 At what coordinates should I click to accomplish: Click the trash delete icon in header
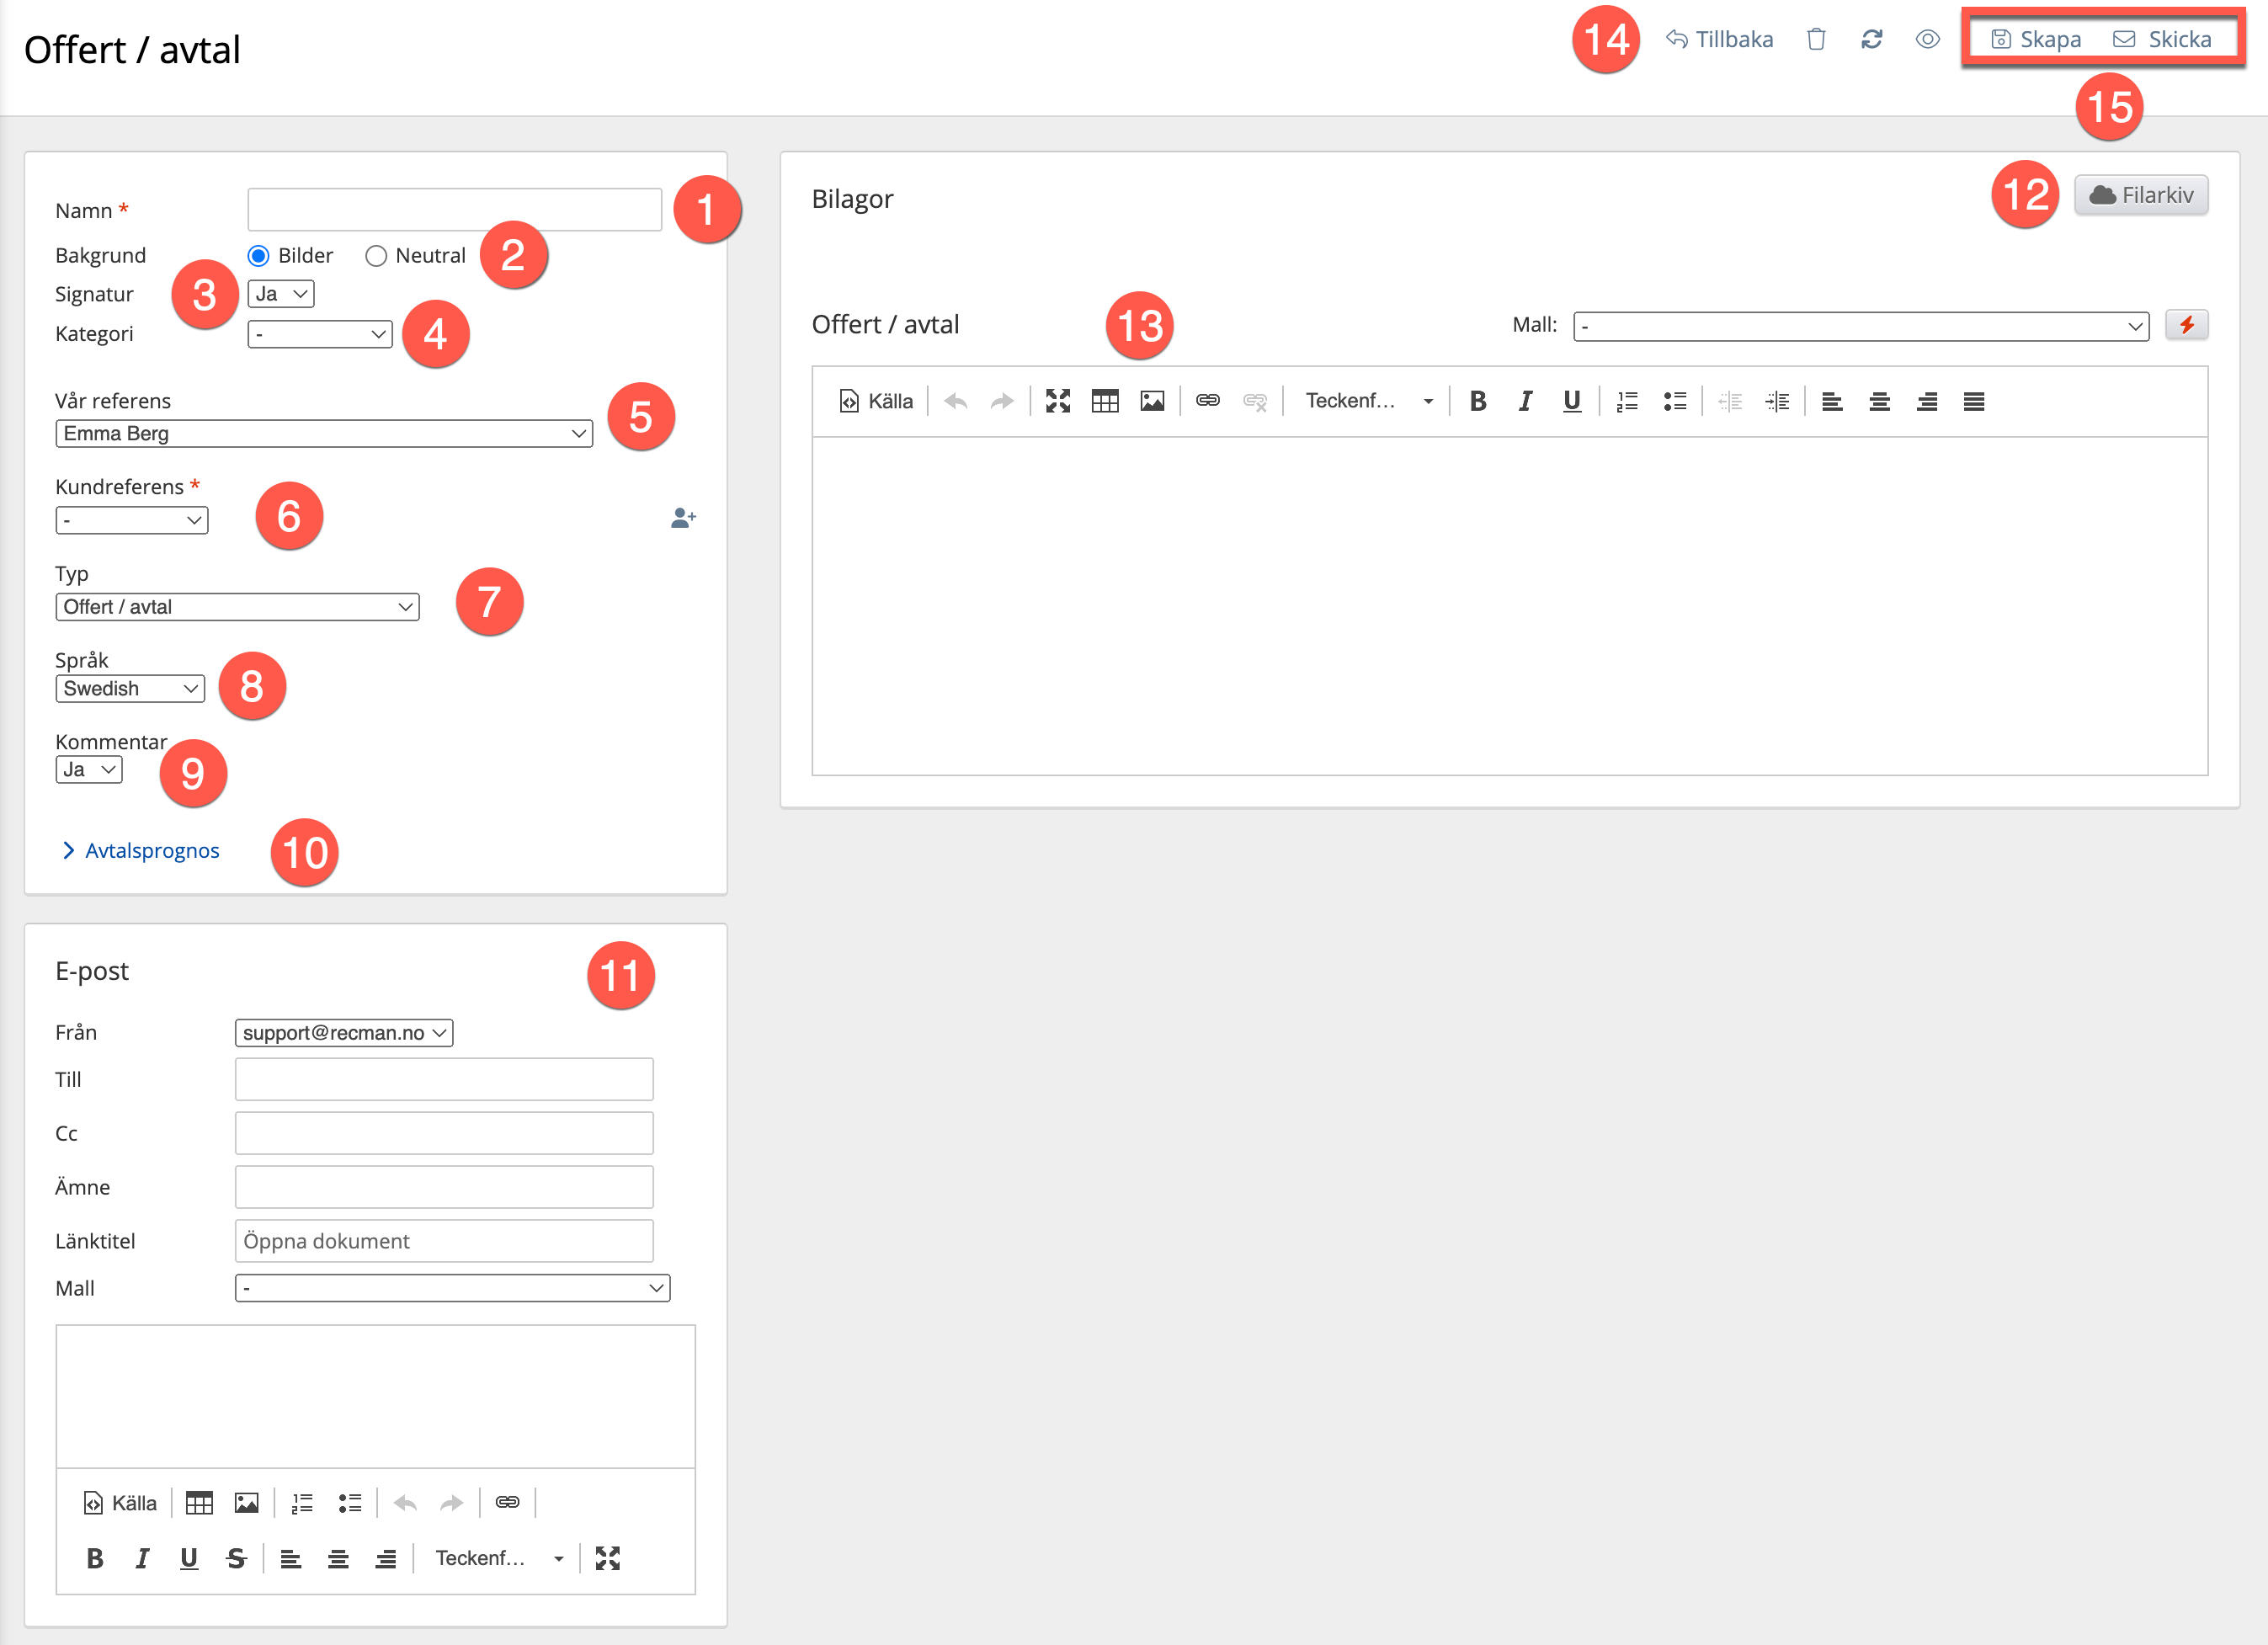point(1816,39)
